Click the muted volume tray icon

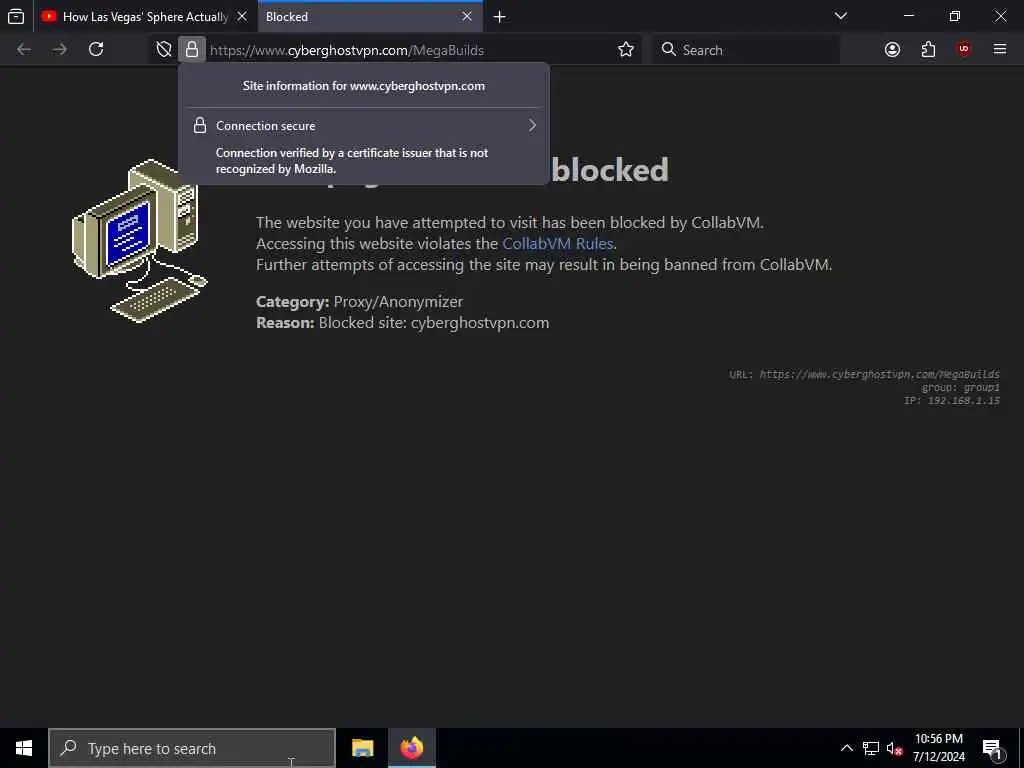894,748
